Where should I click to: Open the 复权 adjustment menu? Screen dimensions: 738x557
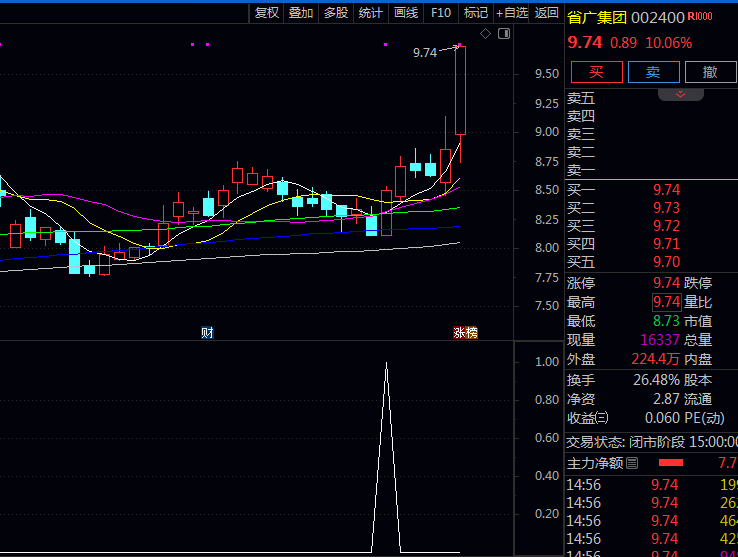[x=267, y=13]
